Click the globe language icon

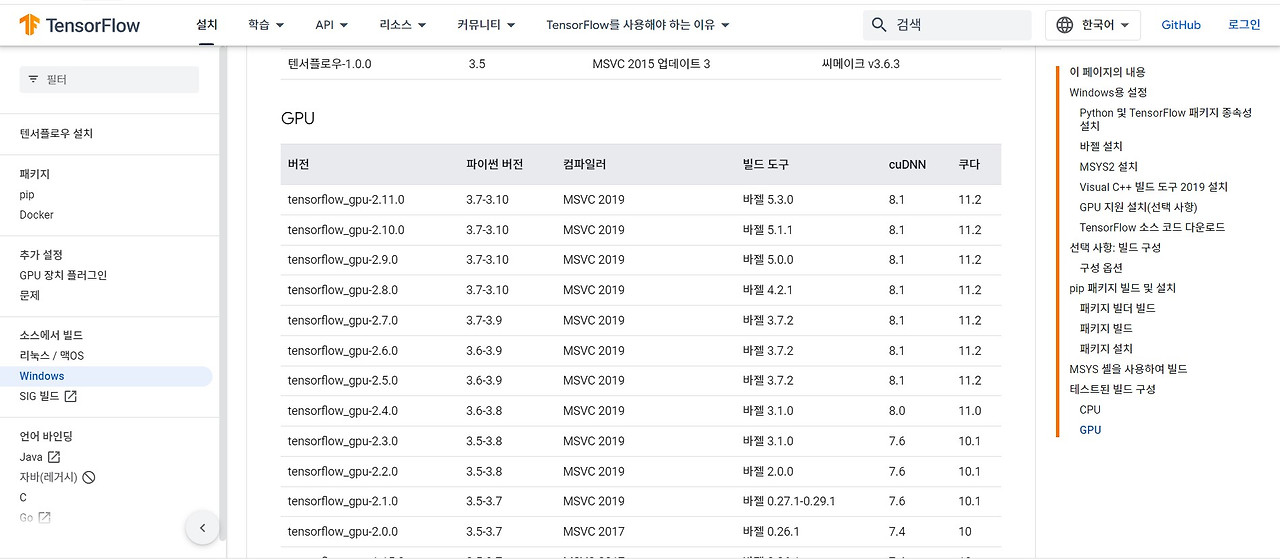pyautogui.click(x=1065, y=25)
